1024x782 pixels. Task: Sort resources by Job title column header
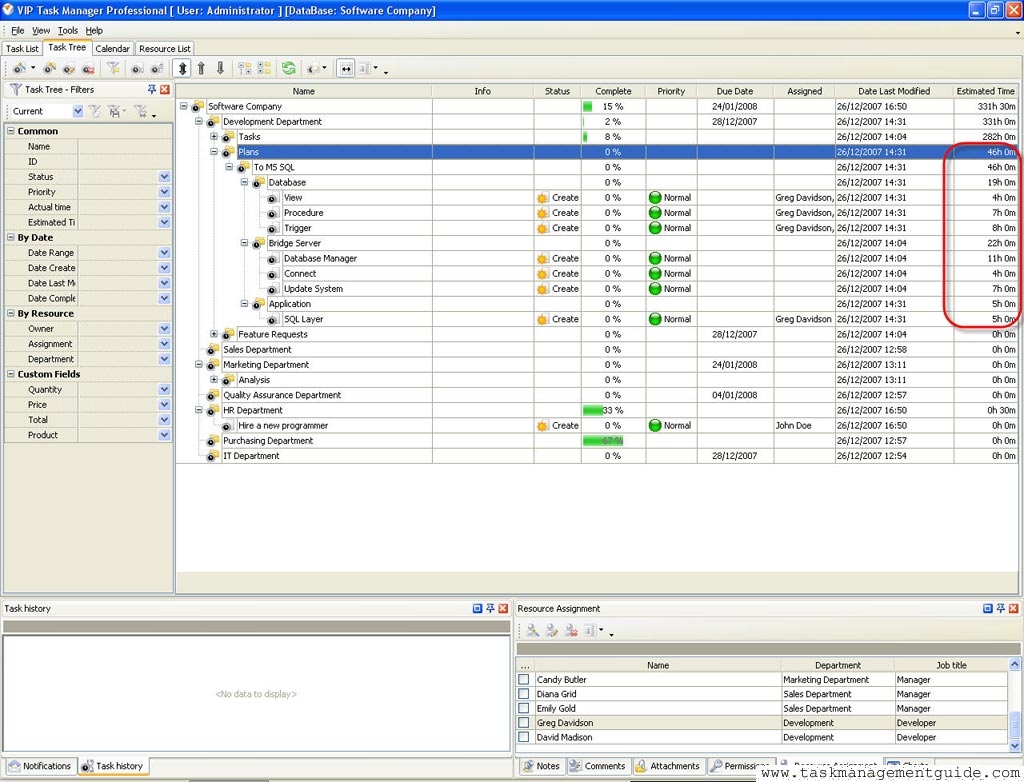tap(951, 665)
